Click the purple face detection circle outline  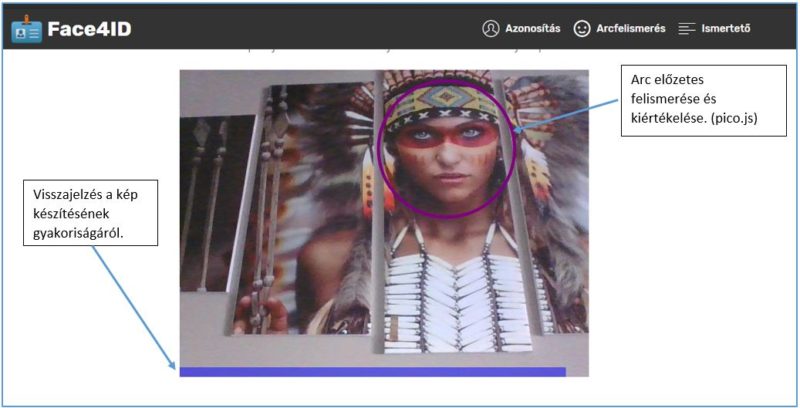pyautogui.click(x=379, y=150)
